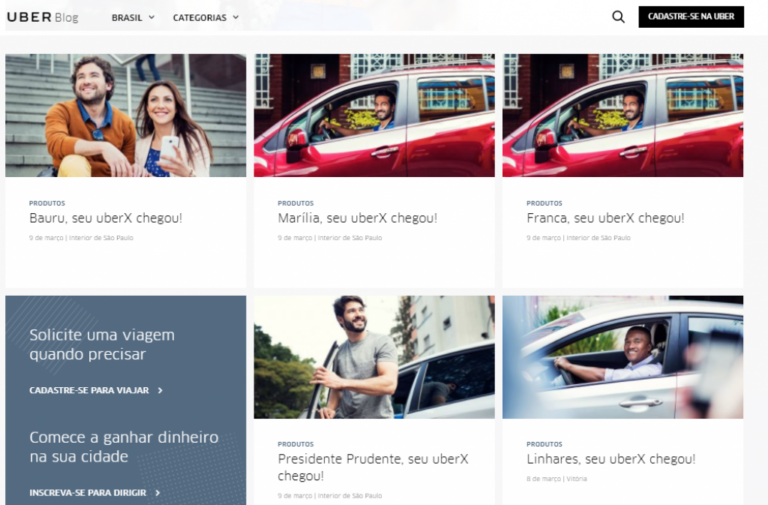This screenshot has width=768, height=505.
Task: Click Linhares article driver photo
Action: pyautogui.click(x=623, y=357)
